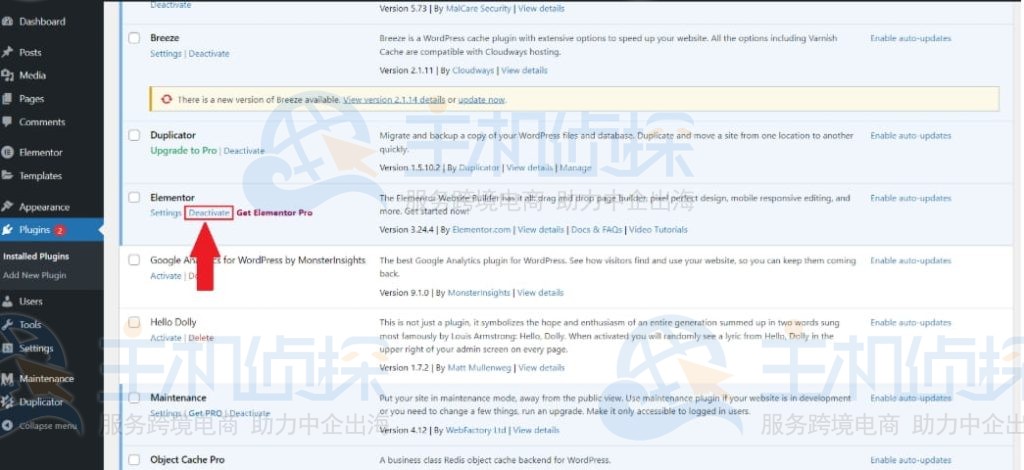Viewport: 1024px width, 470px height.
Task: Open Elementor plugin Settings link
Action: (x=165, y=213)
